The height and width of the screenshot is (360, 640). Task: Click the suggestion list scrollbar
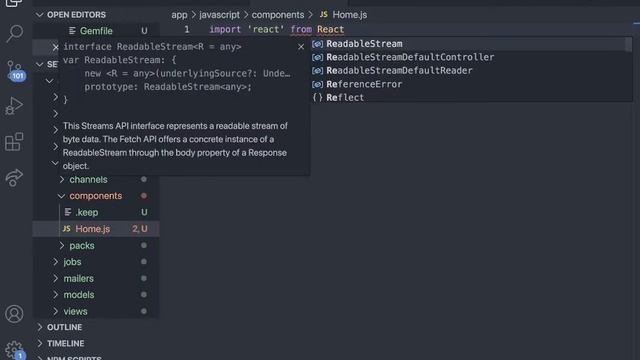point(629,44)
